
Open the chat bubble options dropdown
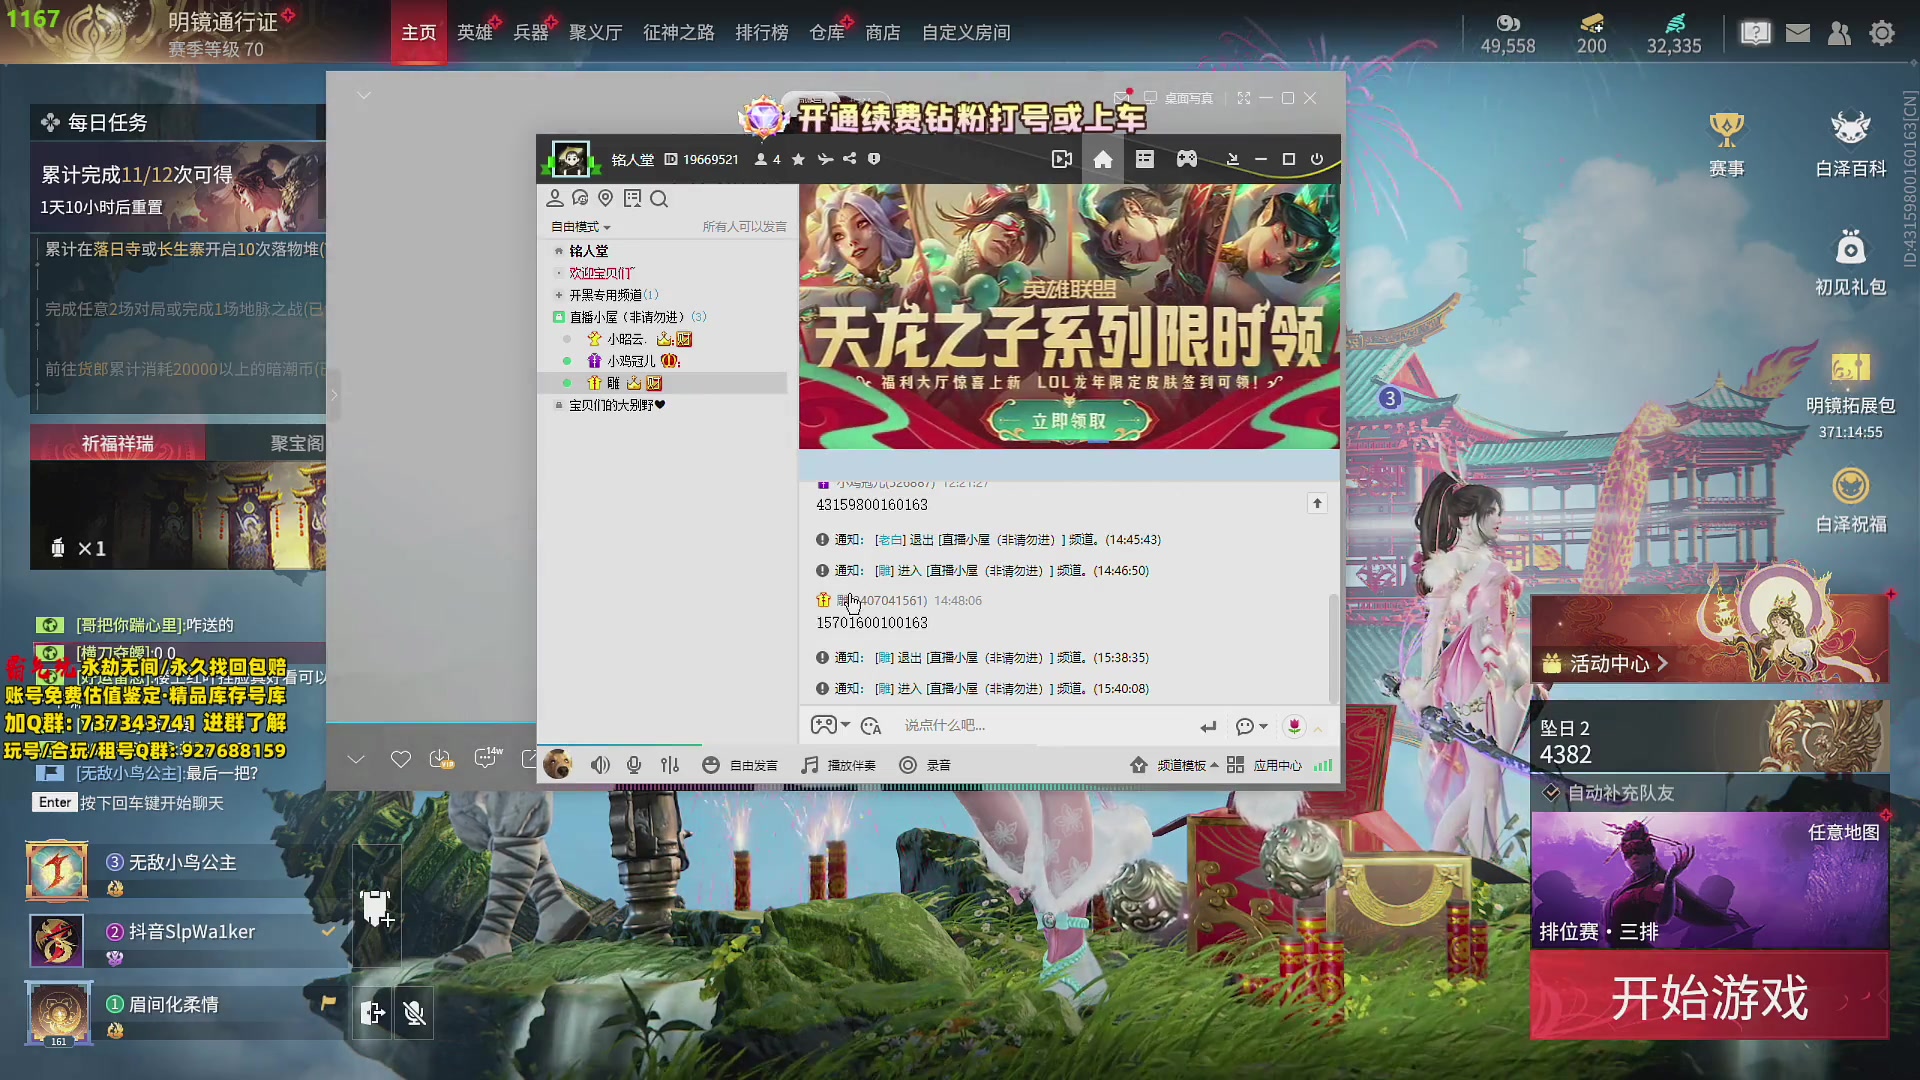pyautogui.click(x=1252, y=727)
